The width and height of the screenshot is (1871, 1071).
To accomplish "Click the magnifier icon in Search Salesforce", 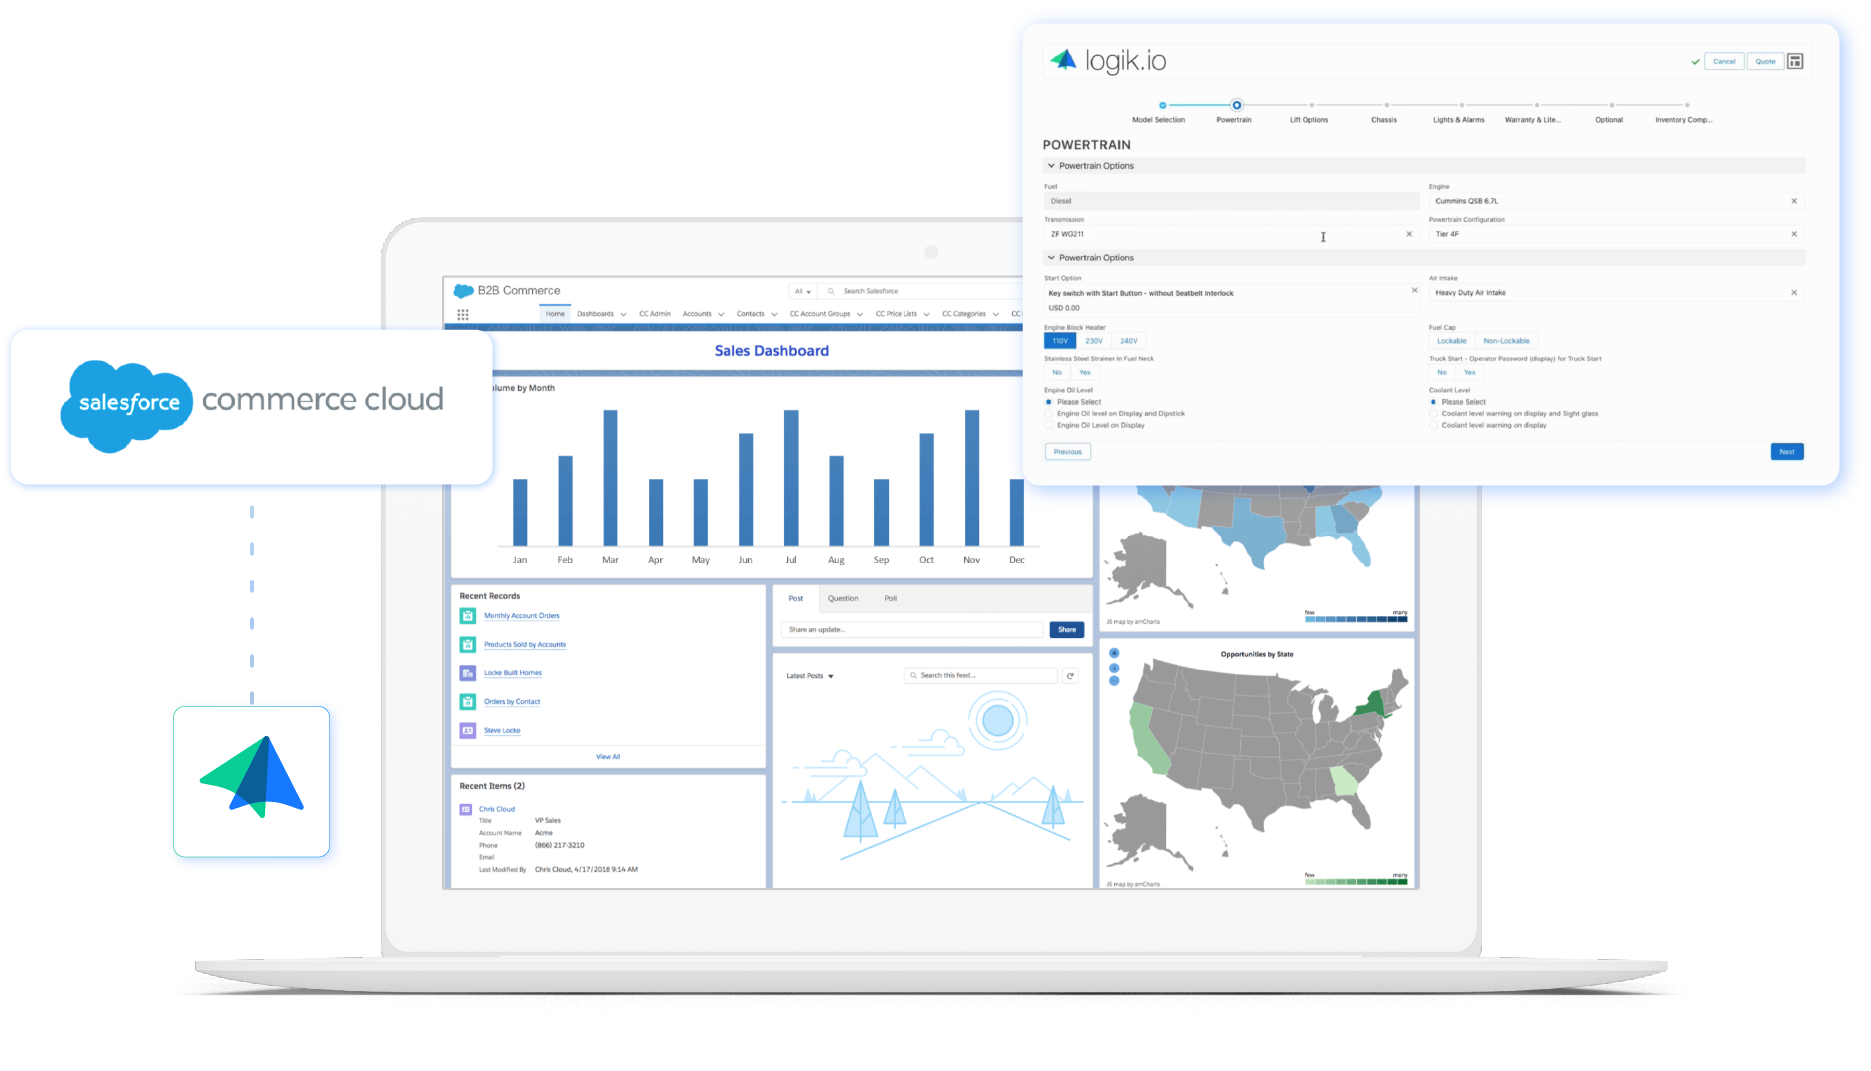I will point(831,291).
